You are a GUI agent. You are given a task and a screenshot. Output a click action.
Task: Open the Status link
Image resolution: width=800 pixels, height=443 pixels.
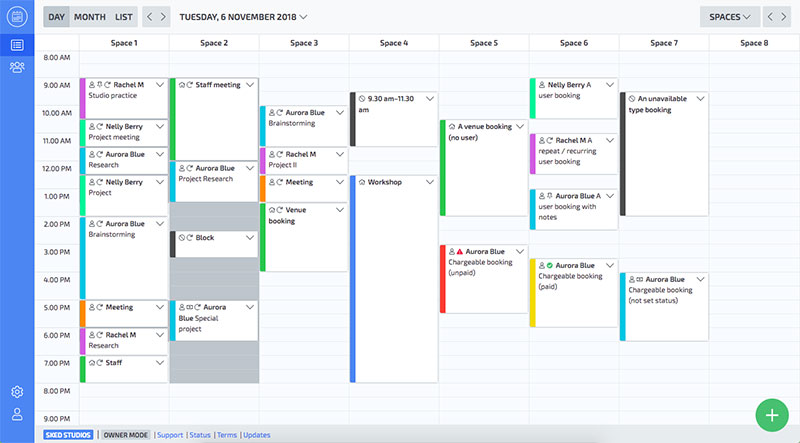click(x=200, y=435)
